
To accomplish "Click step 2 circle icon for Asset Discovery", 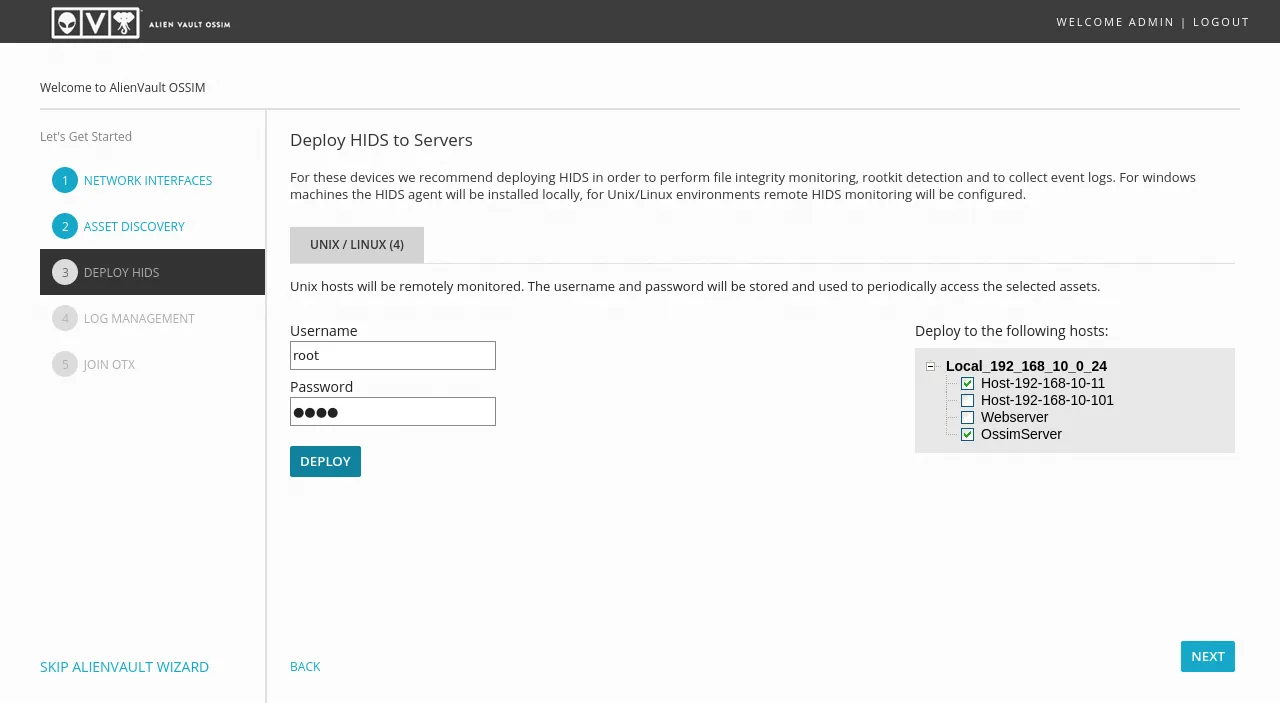I will pos(65,226).
